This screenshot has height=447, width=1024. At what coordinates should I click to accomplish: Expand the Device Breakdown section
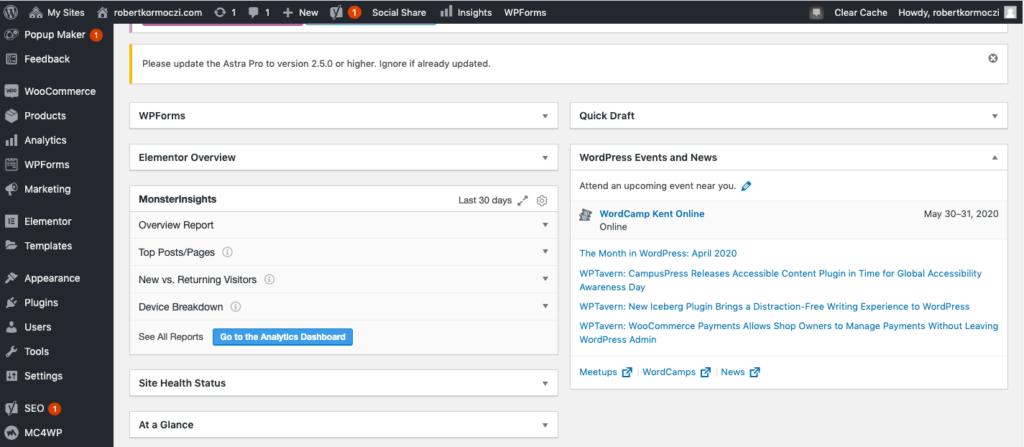click(545, 306)
